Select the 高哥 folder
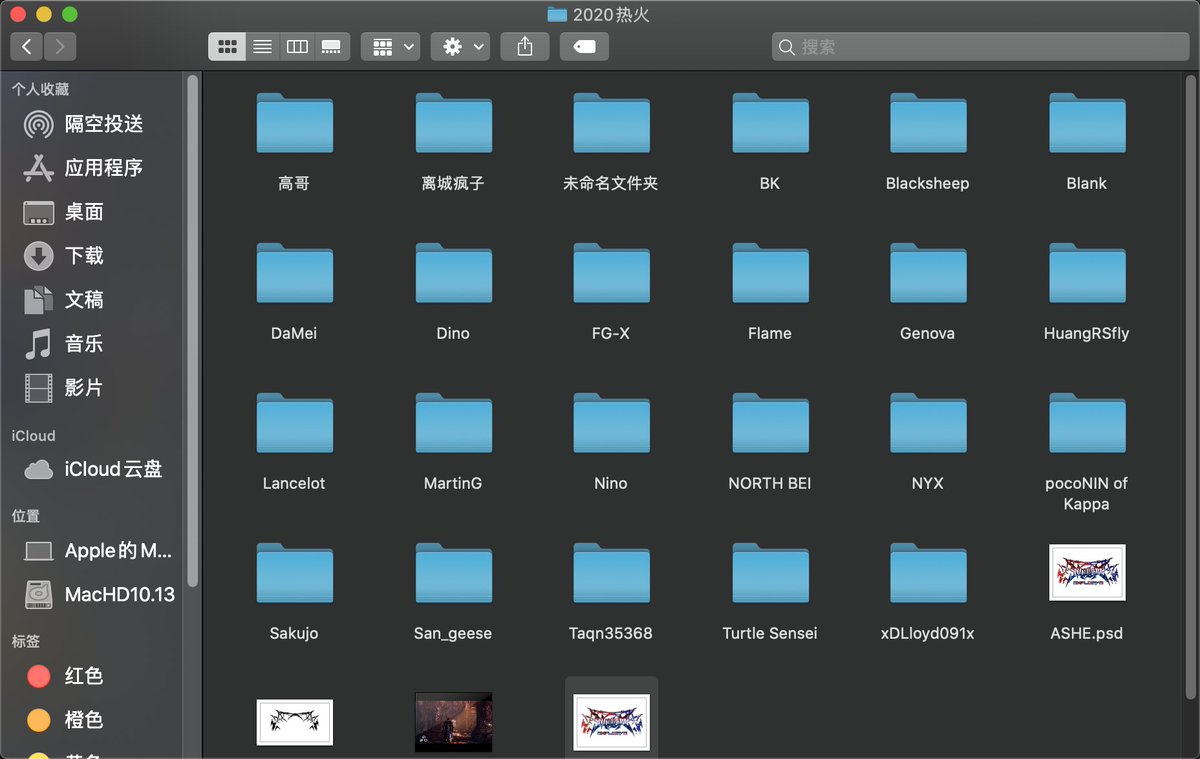The image size is (1200, 759). [295, 123]
